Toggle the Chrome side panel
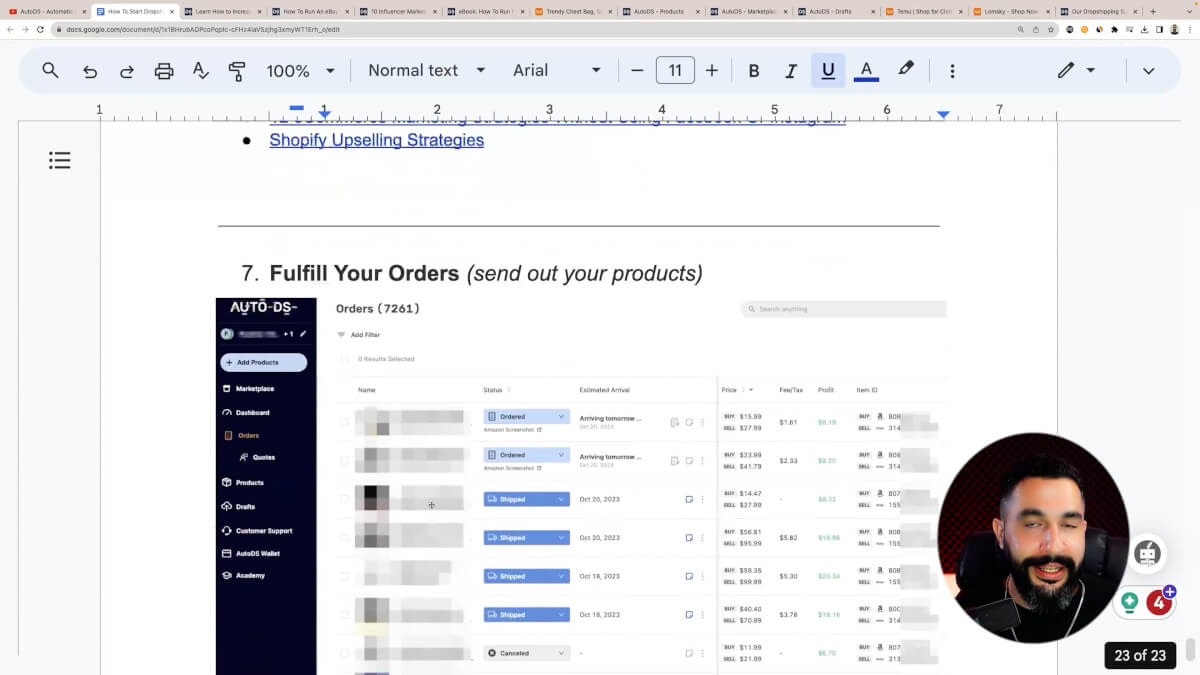1200x675 pixels. (x=1159, y=30)
